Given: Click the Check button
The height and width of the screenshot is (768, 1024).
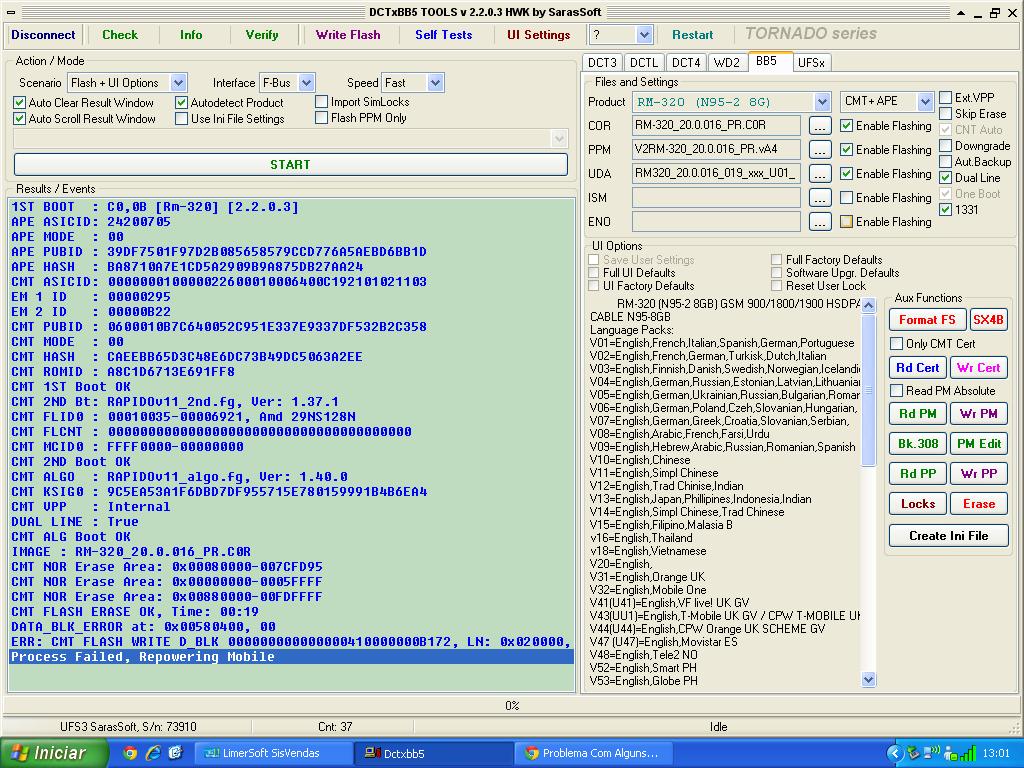Looking at the screenshot, I should click(120, 35).
